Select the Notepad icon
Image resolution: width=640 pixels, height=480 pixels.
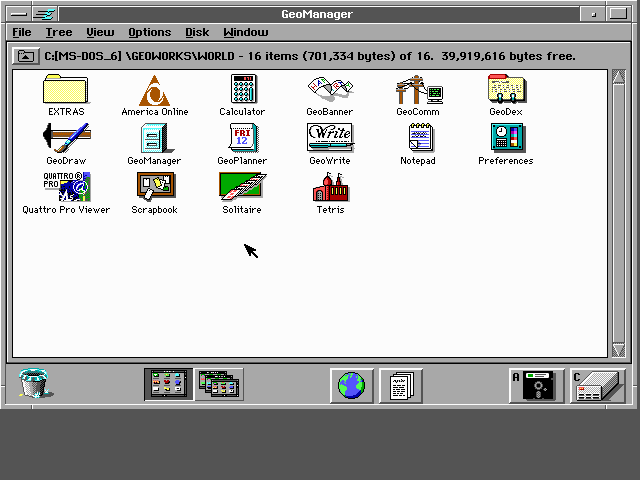pyautogui.click(x=420, y=138)
